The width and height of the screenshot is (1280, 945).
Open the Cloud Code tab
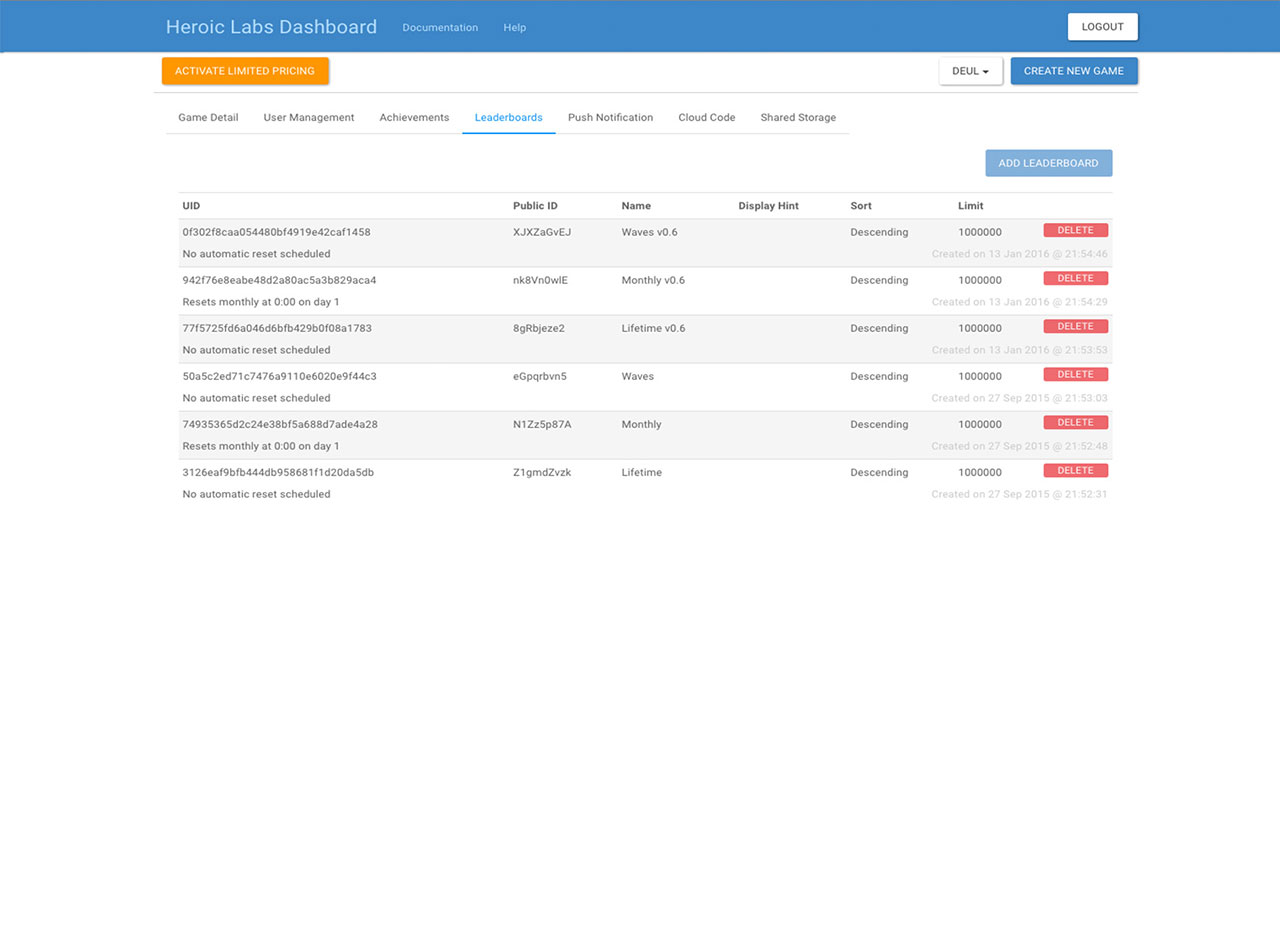tap(706, 118)
